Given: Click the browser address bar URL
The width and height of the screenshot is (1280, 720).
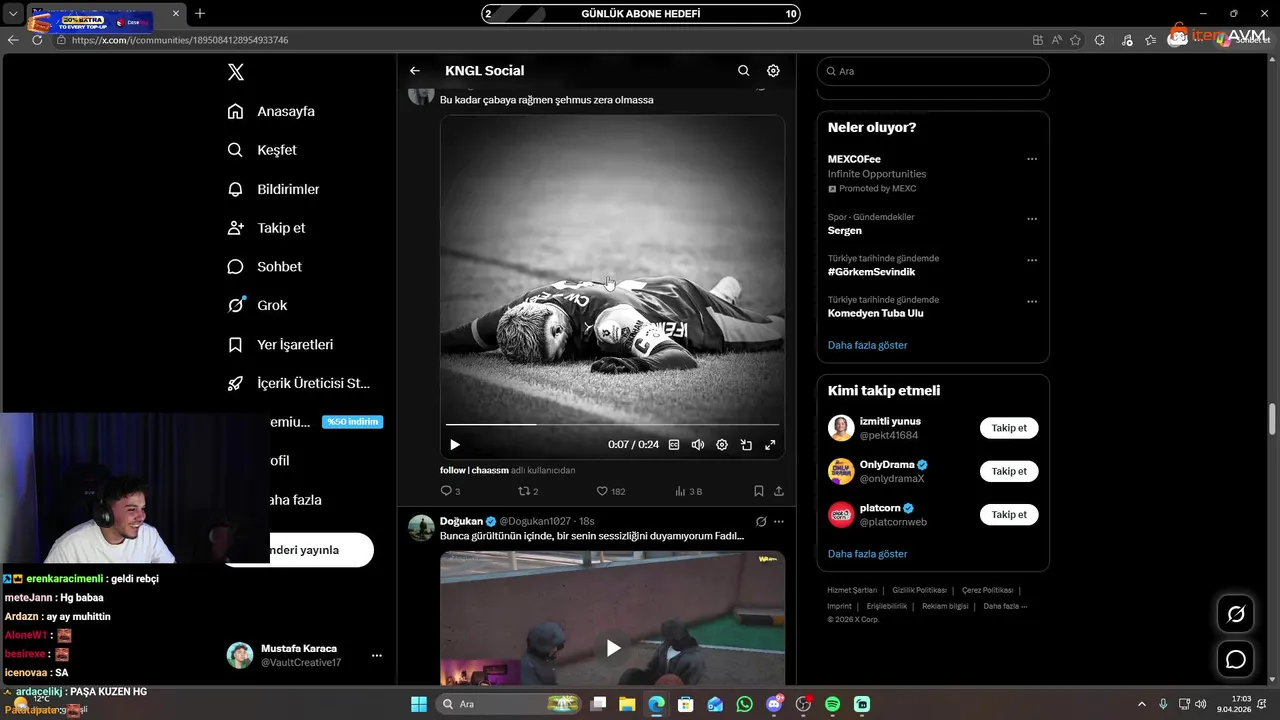Looking at the screenshot, I should (180, 40).
